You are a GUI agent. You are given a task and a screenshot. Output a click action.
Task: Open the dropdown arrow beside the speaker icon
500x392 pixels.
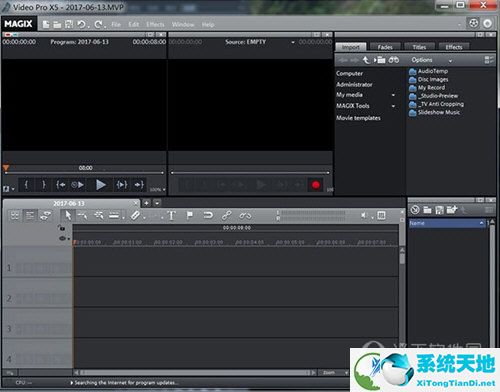(372, 218)
